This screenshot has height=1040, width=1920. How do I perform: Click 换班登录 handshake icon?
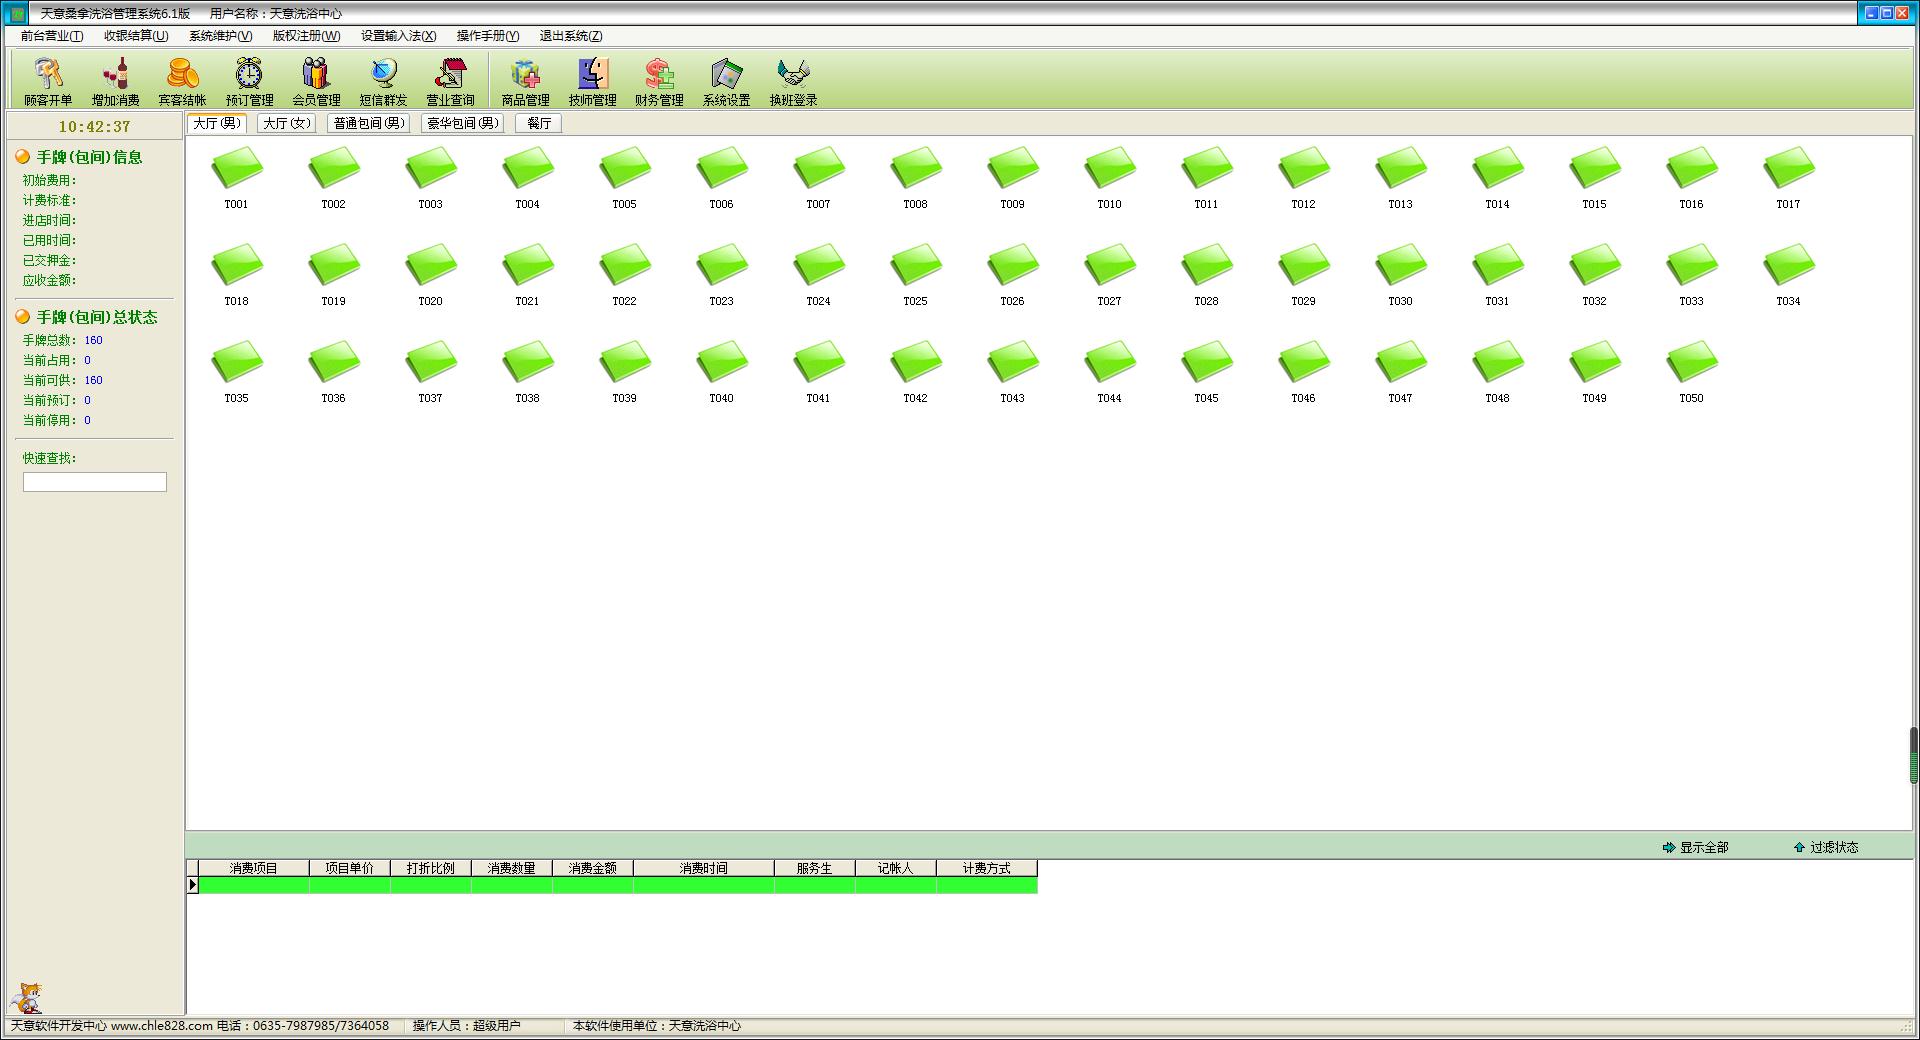pos(793,81)
